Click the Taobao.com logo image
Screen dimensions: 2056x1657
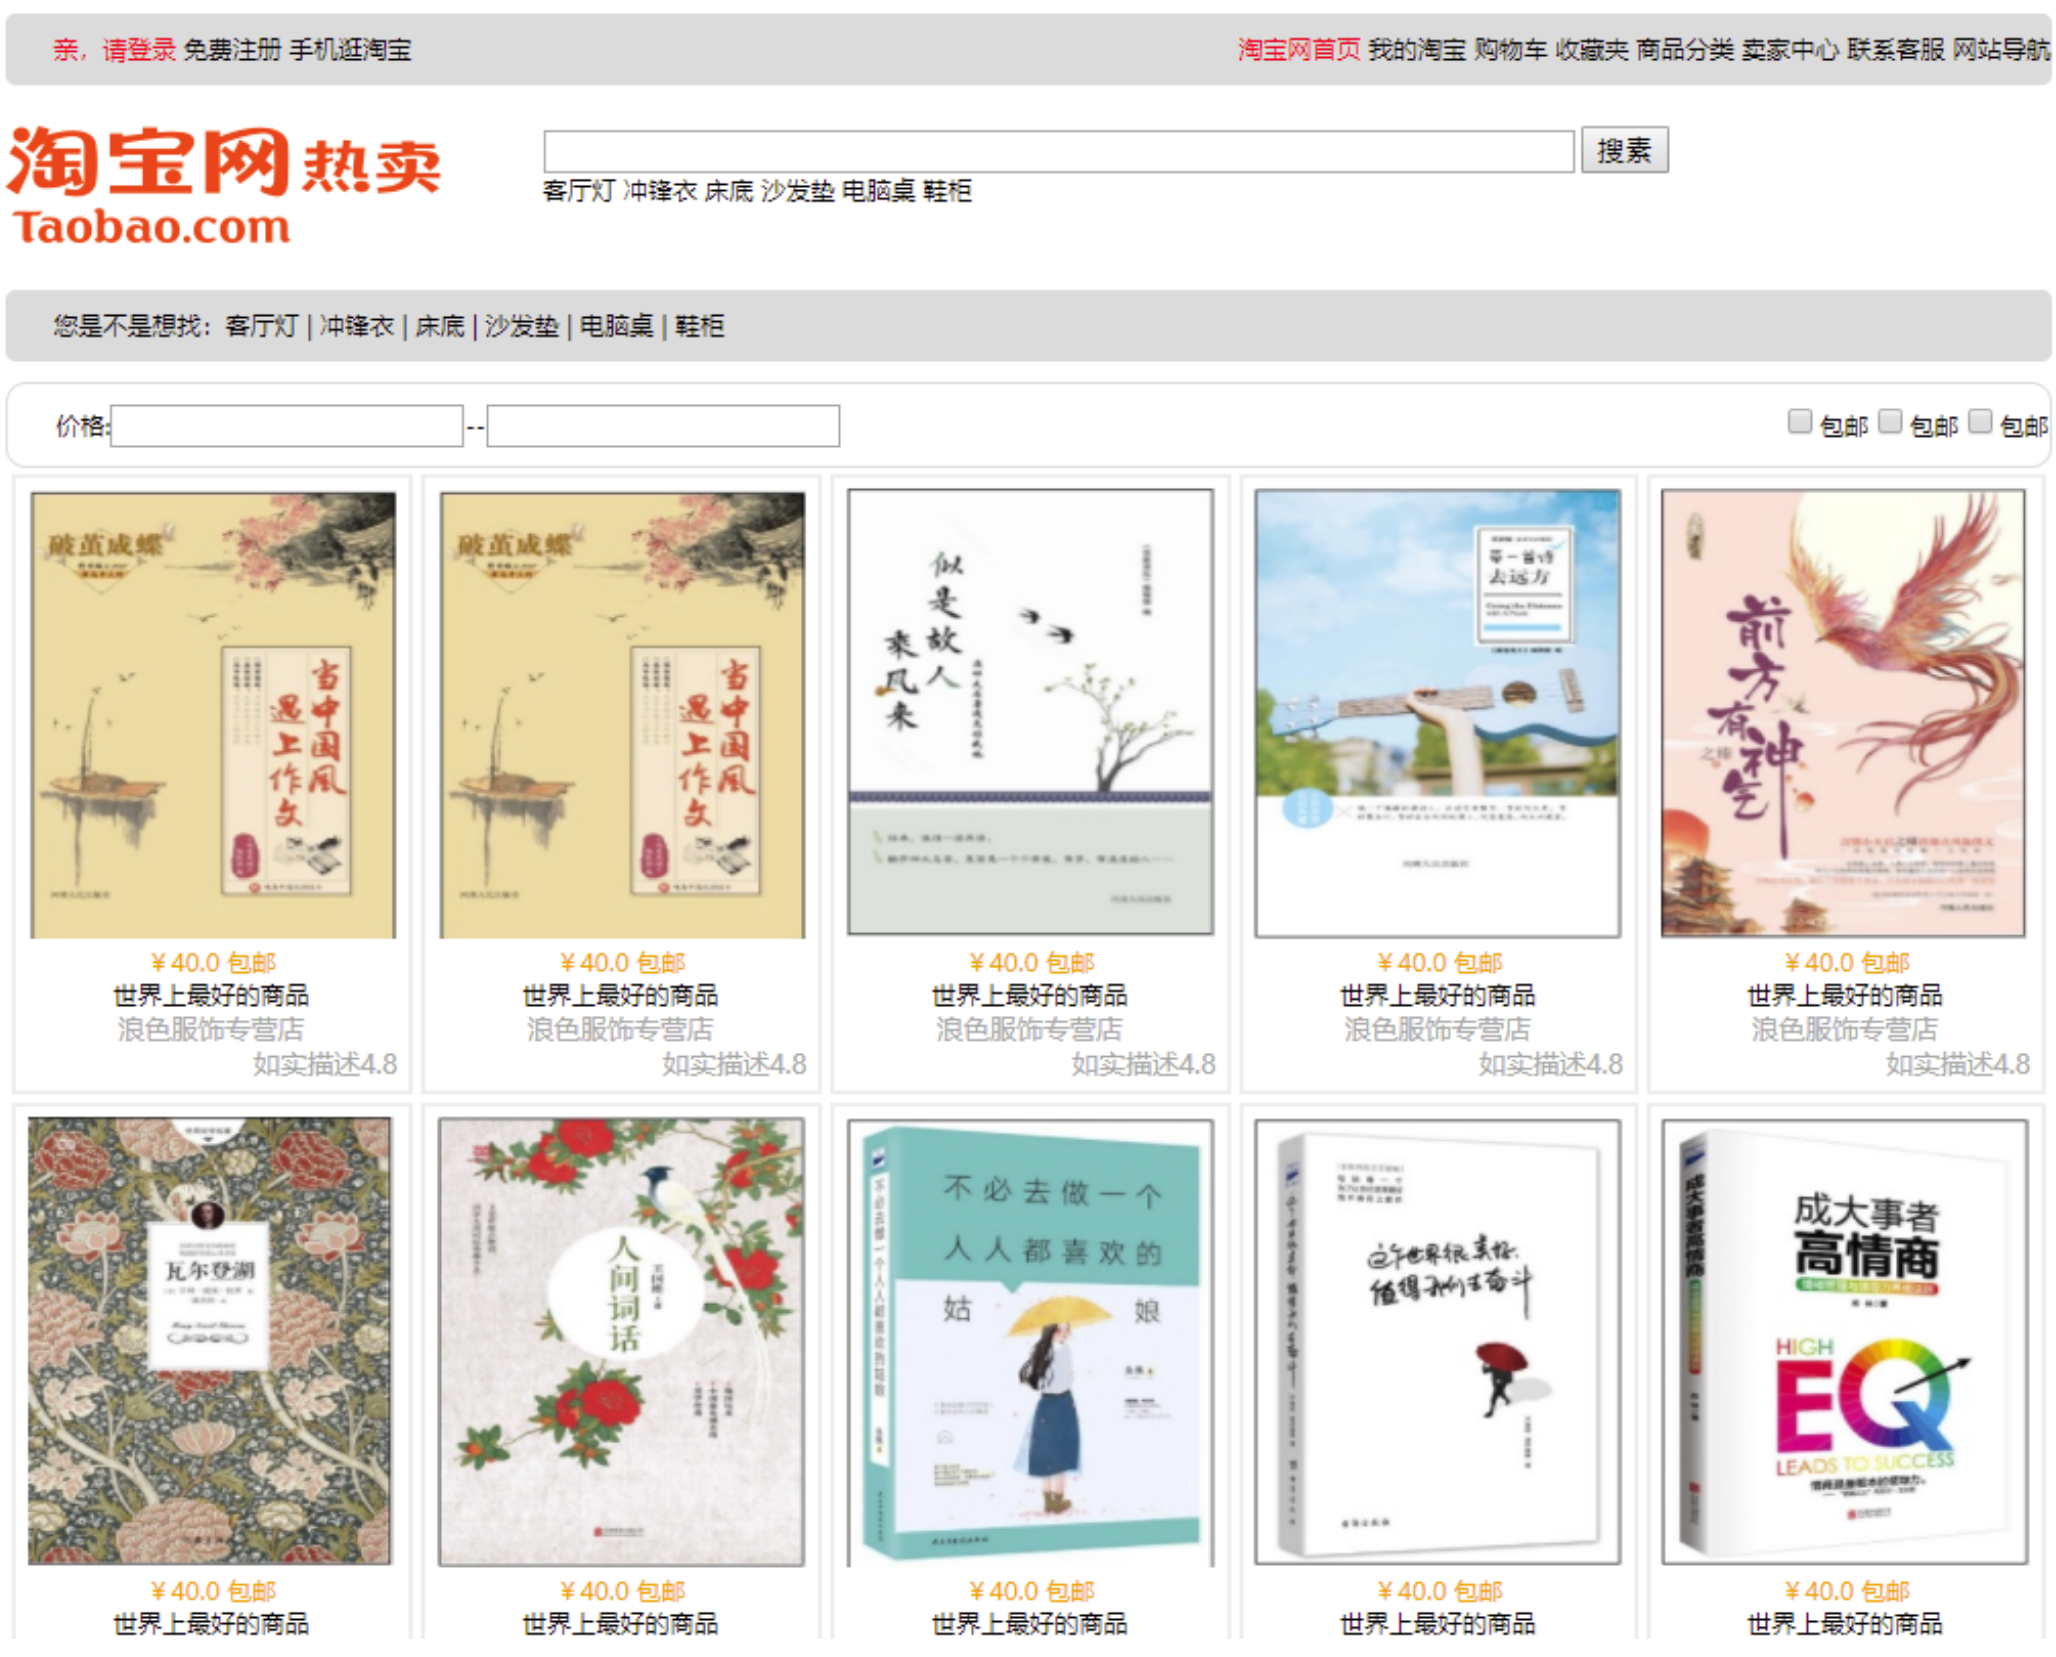[x=225, y=186]
